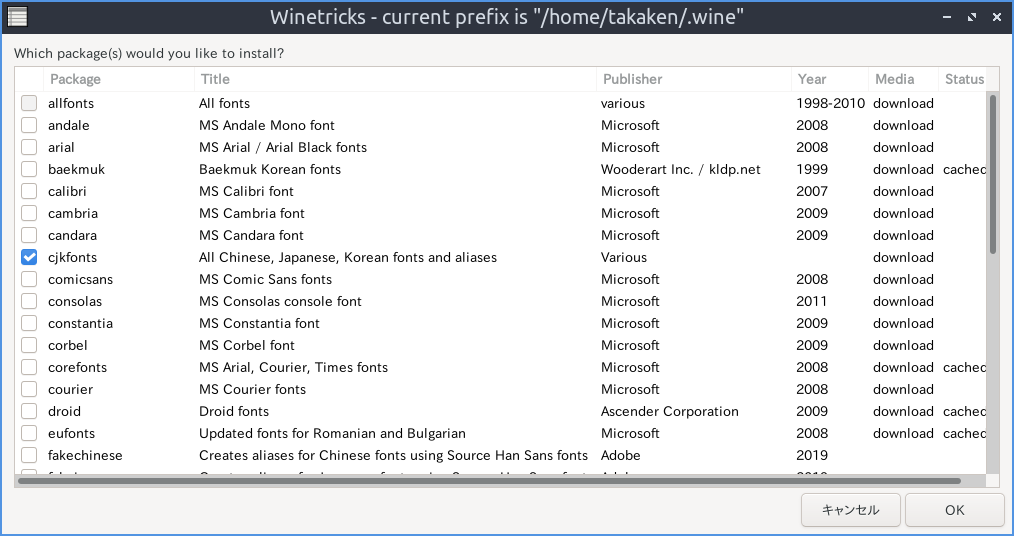This screenshot has width=1014, height=536.
Task: Check the allfonts package checkbox
Action: click(x=29, y=103)
